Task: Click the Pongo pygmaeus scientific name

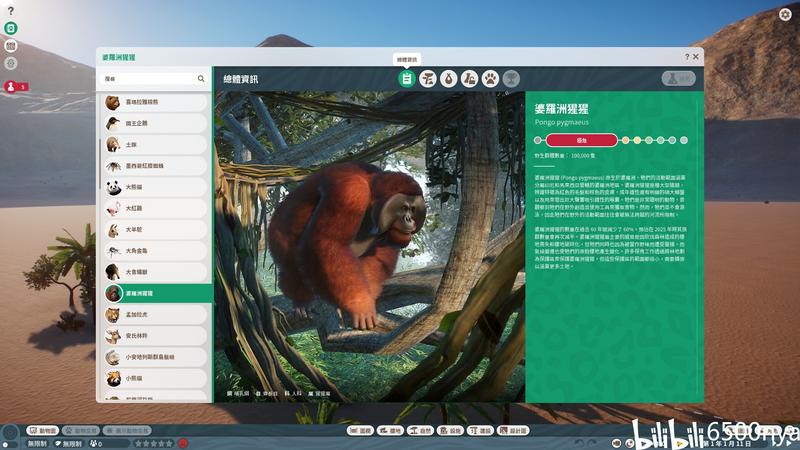Action: click(x=561, y=122)
